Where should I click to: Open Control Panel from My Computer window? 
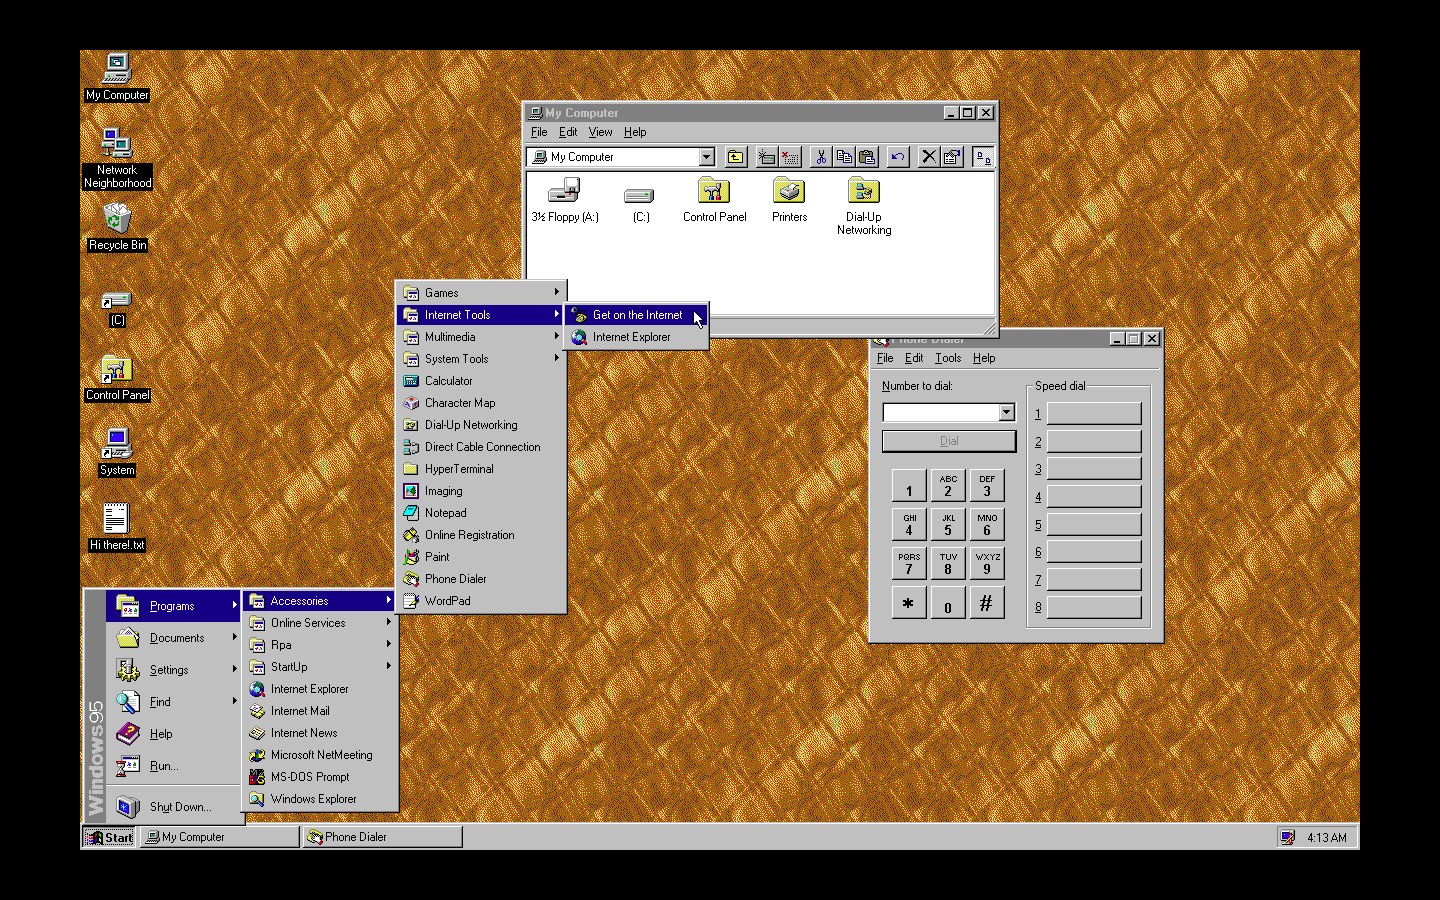click(713, 192)
